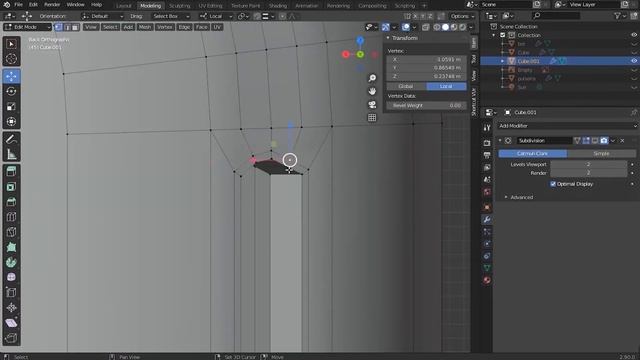Activate the Scale tool
640x360 pixels.
point(11,107)
